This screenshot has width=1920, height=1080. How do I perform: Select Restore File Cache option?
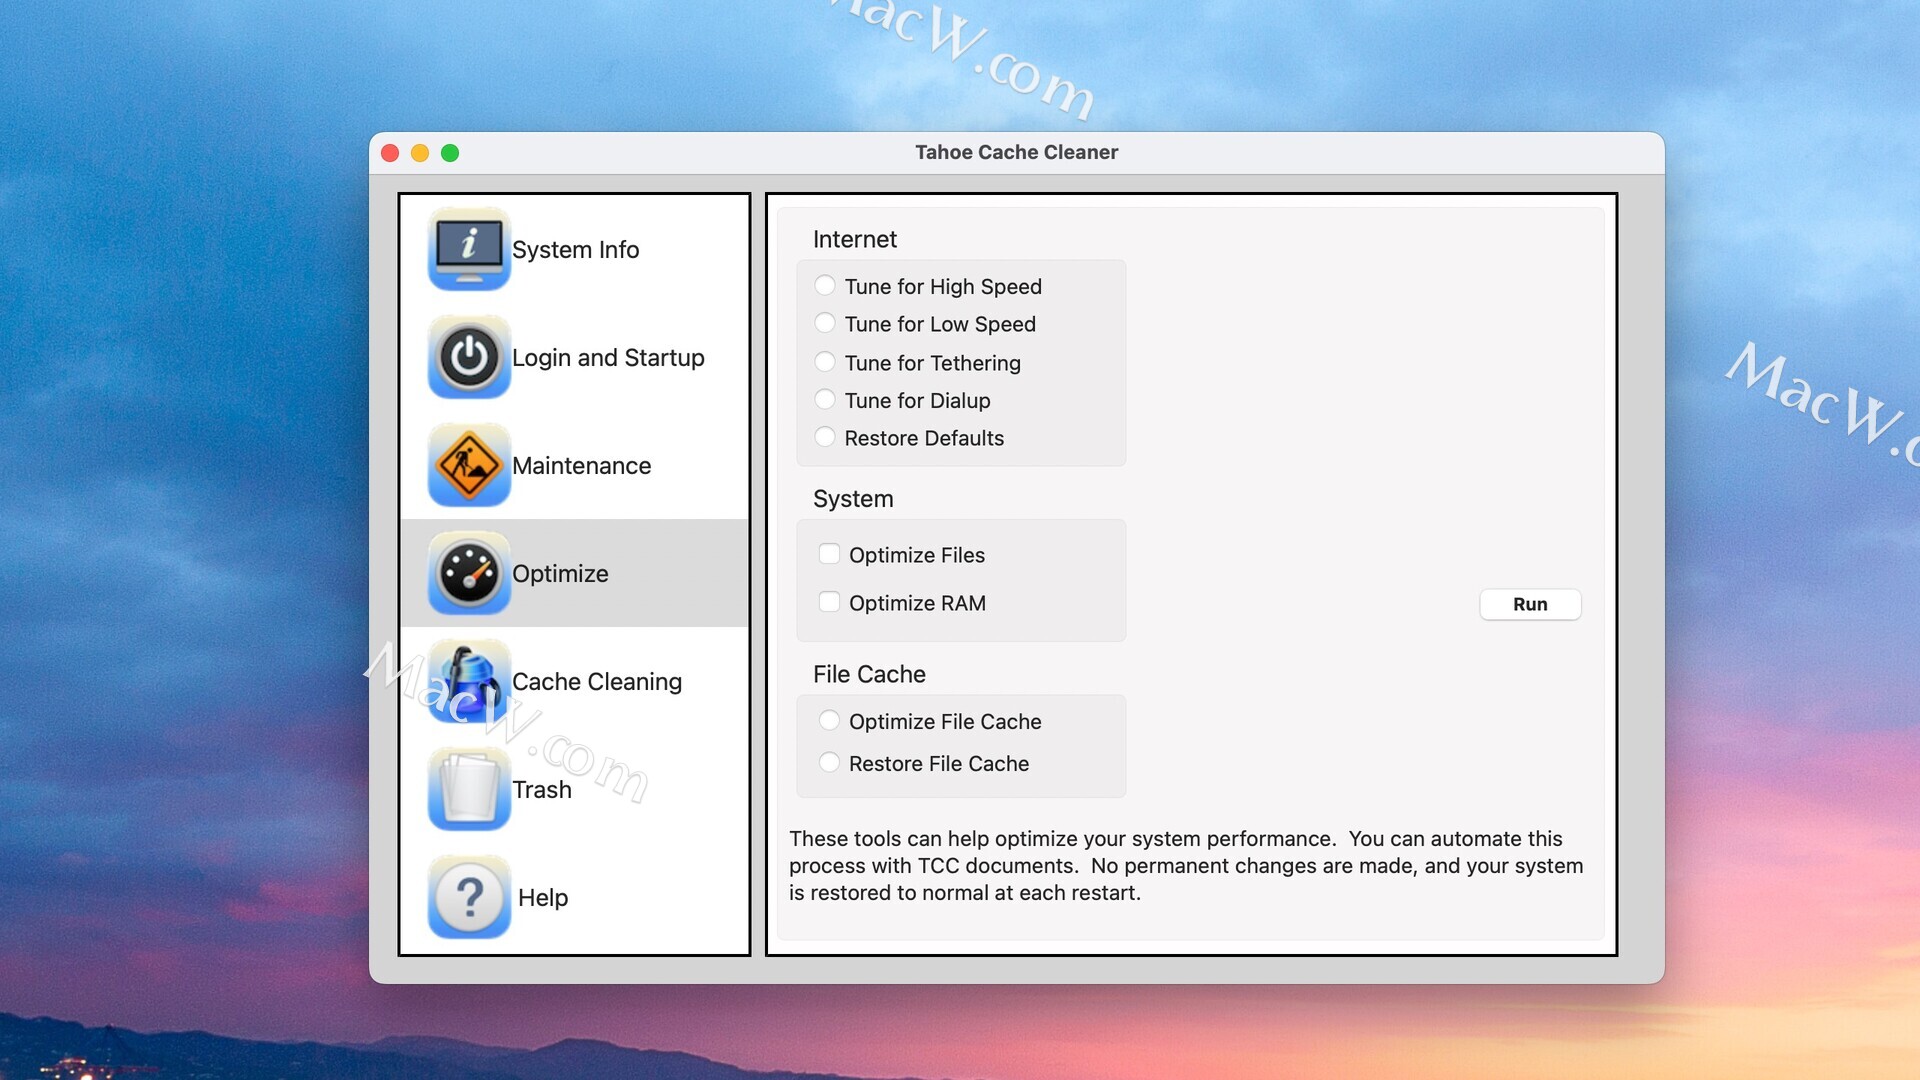829,763
